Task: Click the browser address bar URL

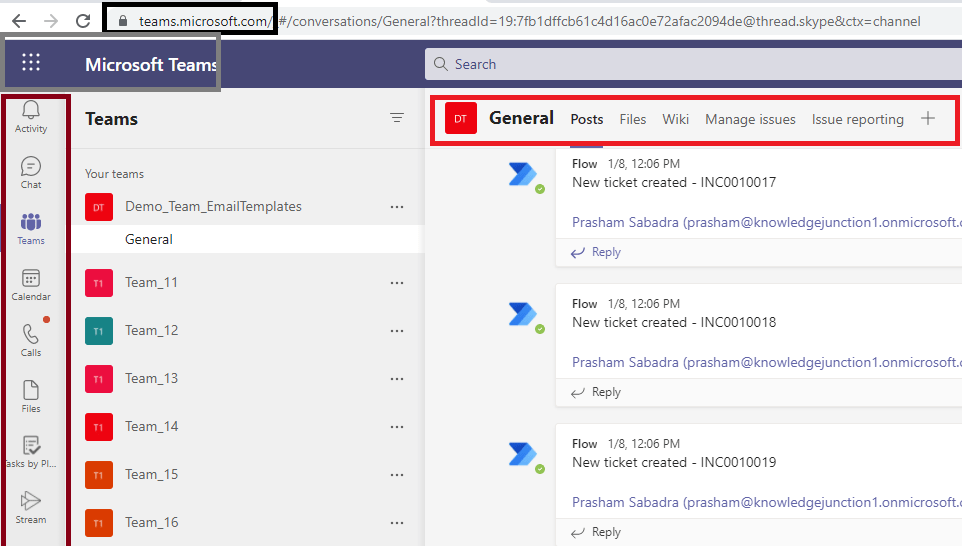Action: click(529, 21)
